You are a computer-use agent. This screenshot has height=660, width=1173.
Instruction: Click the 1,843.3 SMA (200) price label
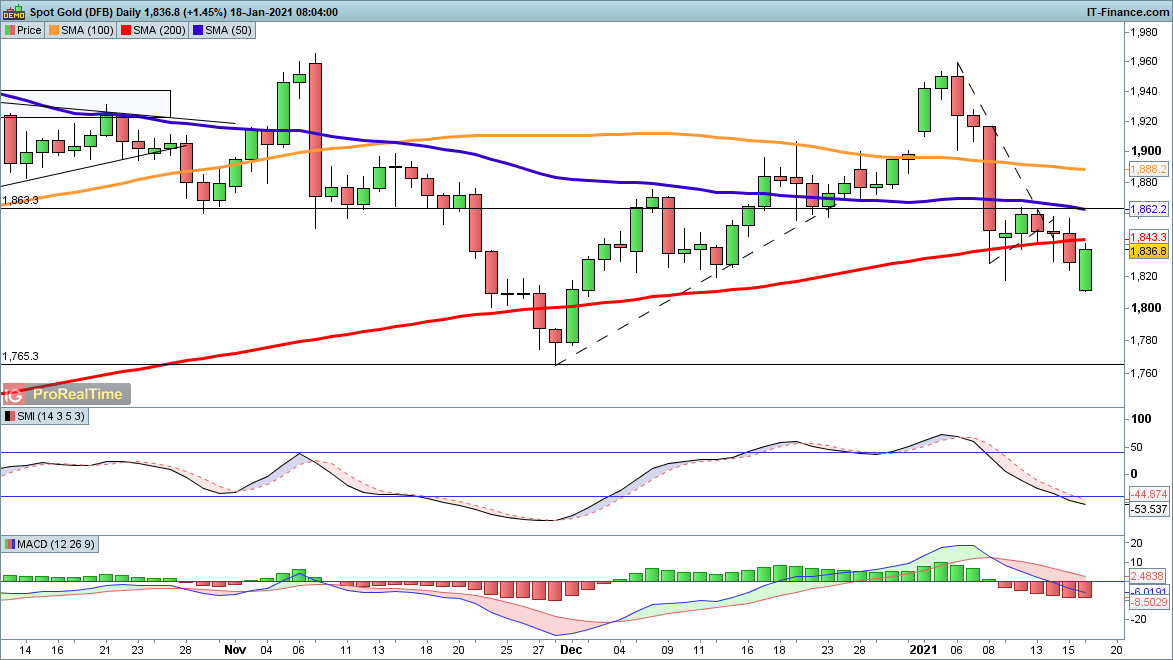pyautogui.click(x=1147, y=237)
